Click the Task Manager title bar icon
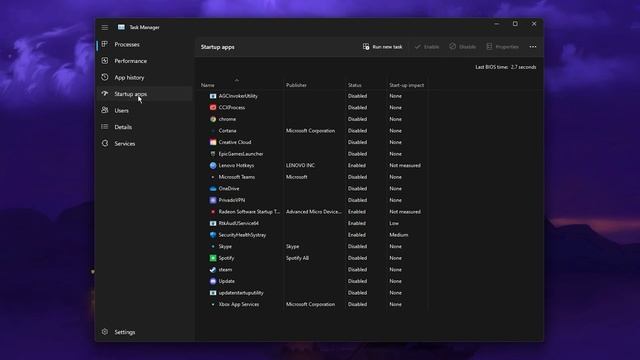Image resolution: width=640 pixels, height=360 pixels. pos(121,27)
